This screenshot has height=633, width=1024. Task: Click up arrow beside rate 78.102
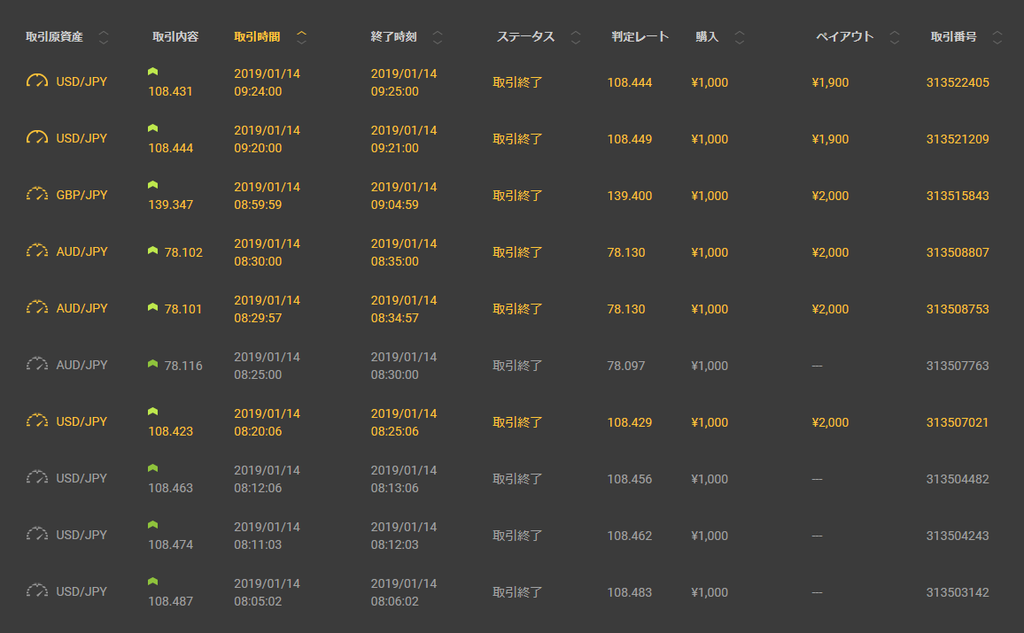tap(153, 250)
